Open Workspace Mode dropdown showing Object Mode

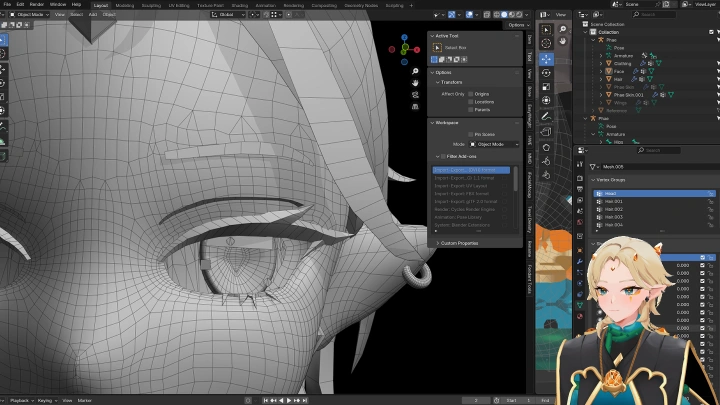(494, 144)
